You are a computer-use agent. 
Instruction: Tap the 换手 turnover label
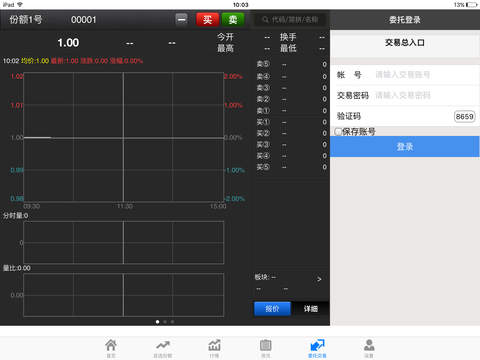point(288,37)
